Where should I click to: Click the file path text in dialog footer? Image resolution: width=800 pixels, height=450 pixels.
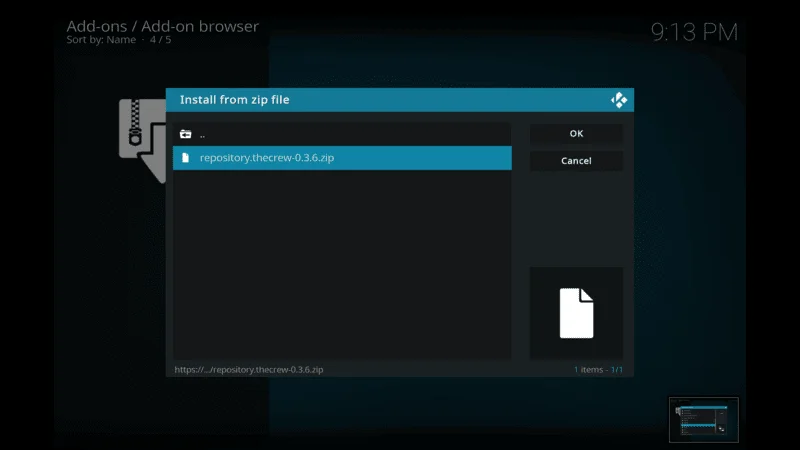coord(249,369)
